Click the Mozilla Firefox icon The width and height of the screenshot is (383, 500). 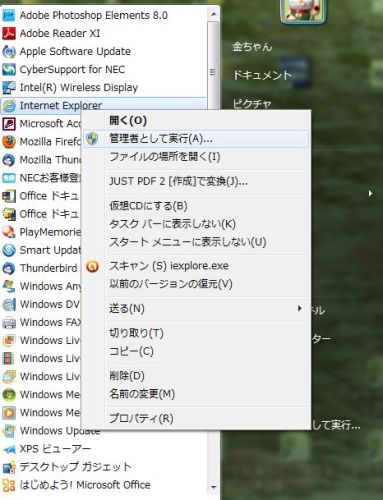click(9, 142)
